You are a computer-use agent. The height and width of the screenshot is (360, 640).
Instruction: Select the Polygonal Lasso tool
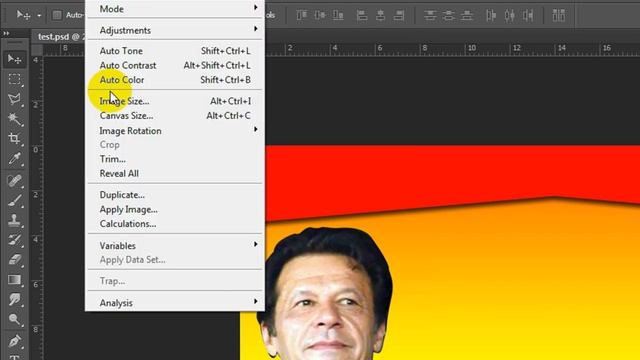(14, 99)
